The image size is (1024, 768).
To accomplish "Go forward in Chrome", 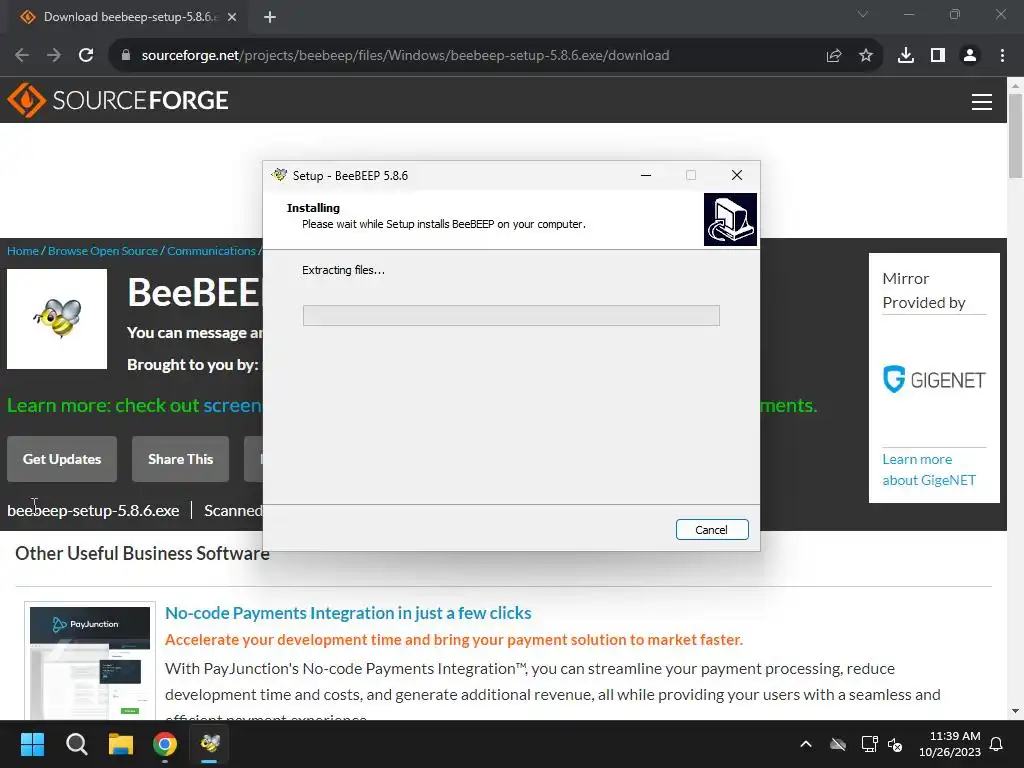I will (x=54, y=56).
